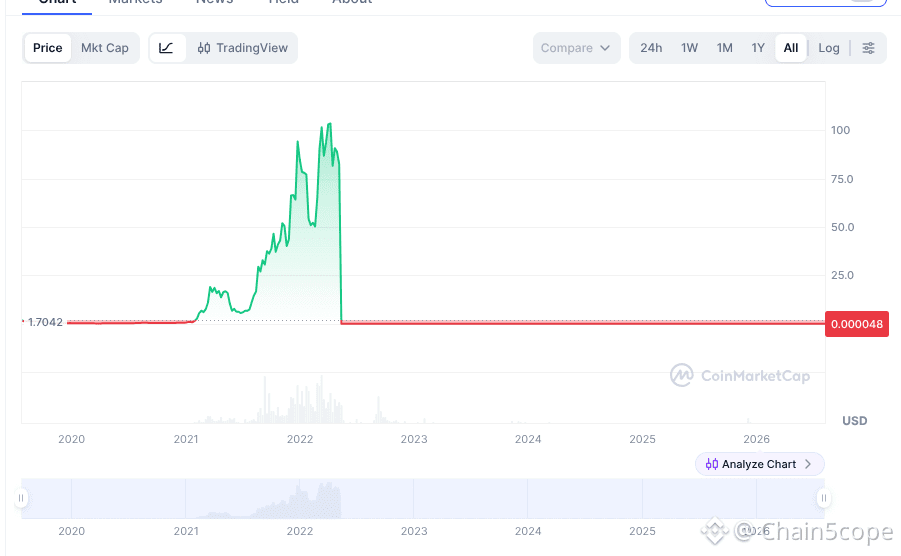This screenshot has width=901, height=556.
Task: Select the 1M time range
Action: [x=725, y=48]
